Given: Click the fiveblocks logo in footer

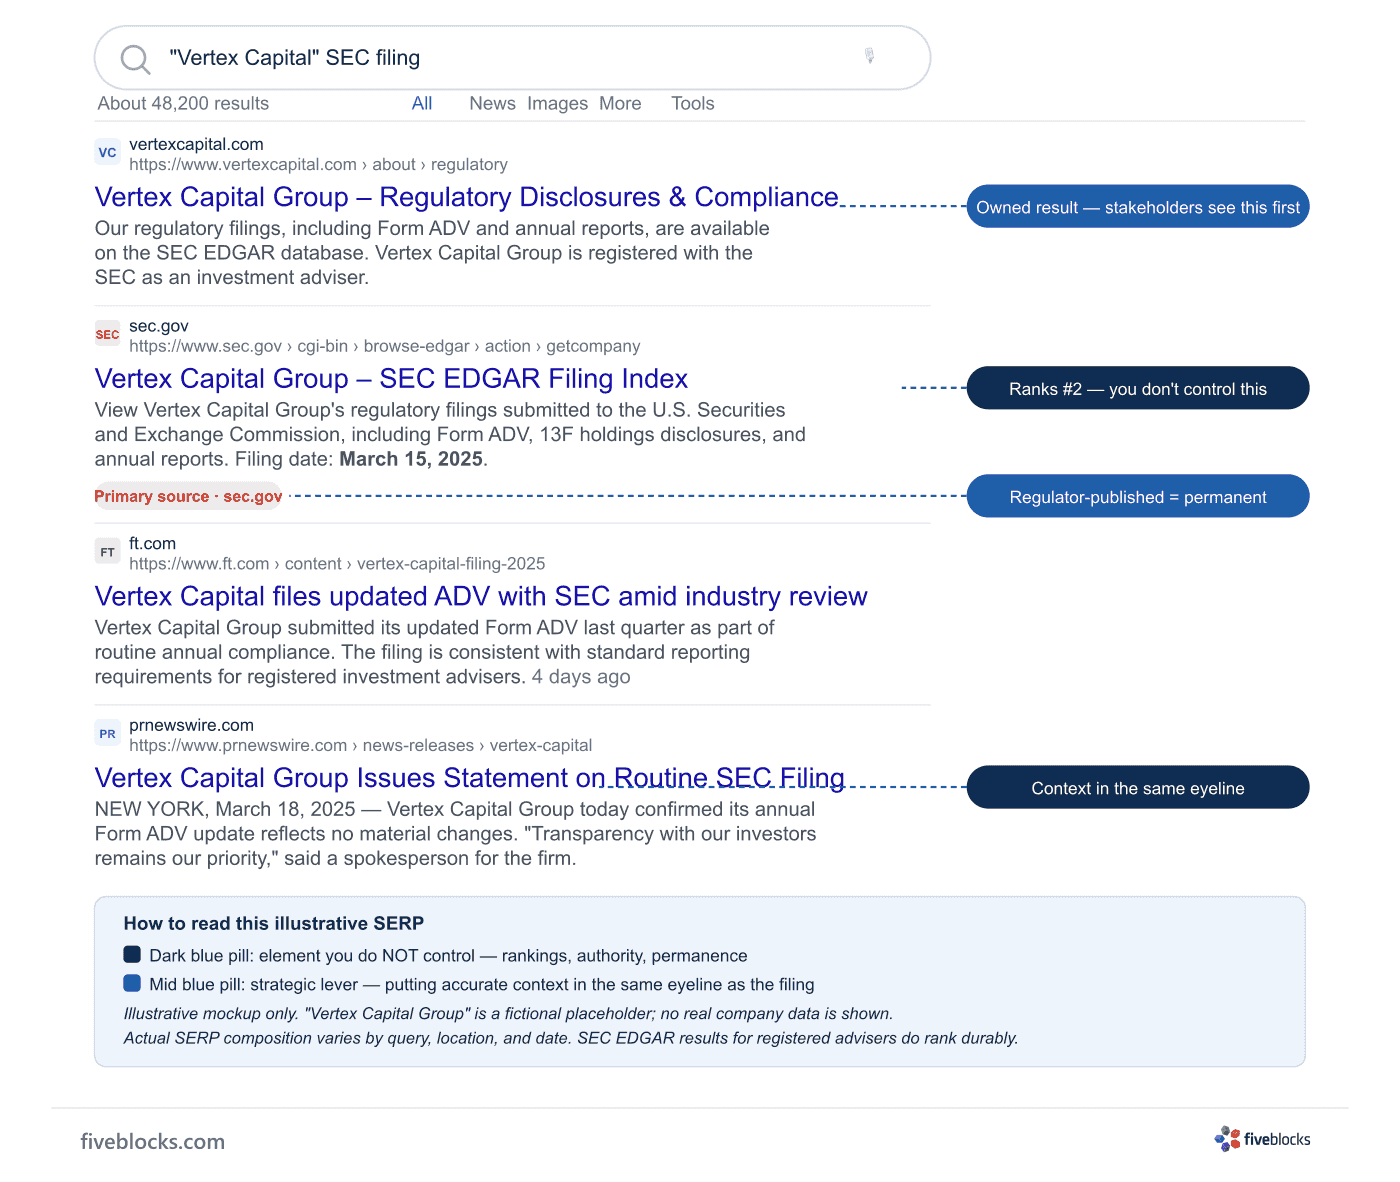Looking at the screenshot, I should coord(1262,1139).
